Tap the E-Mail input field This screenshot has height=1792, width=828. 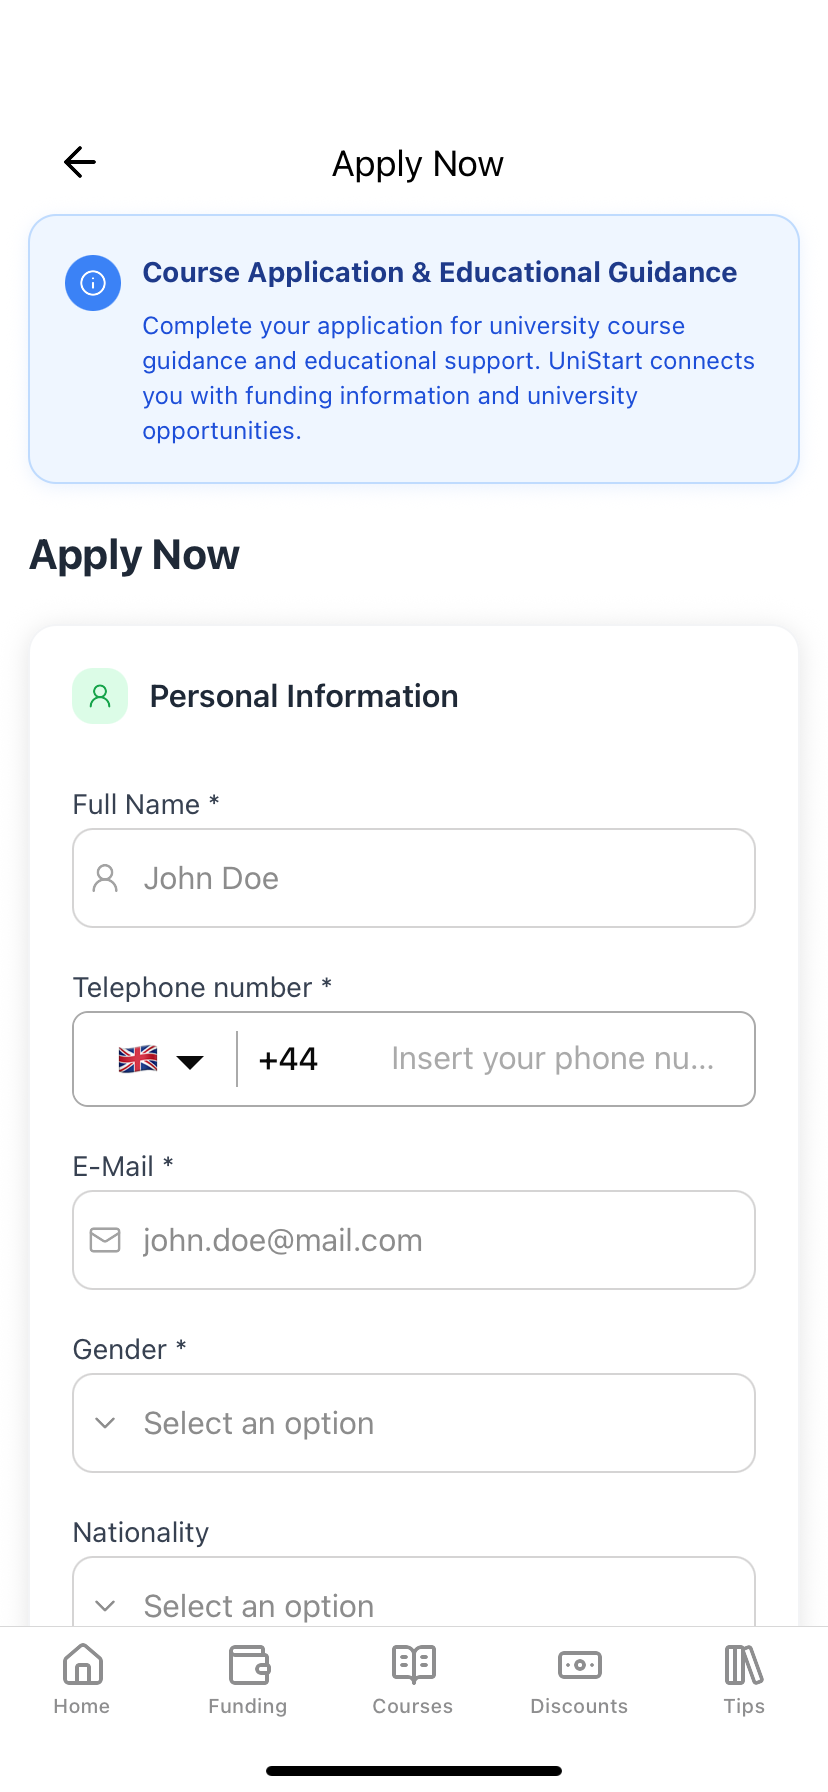coord(413,1239)
